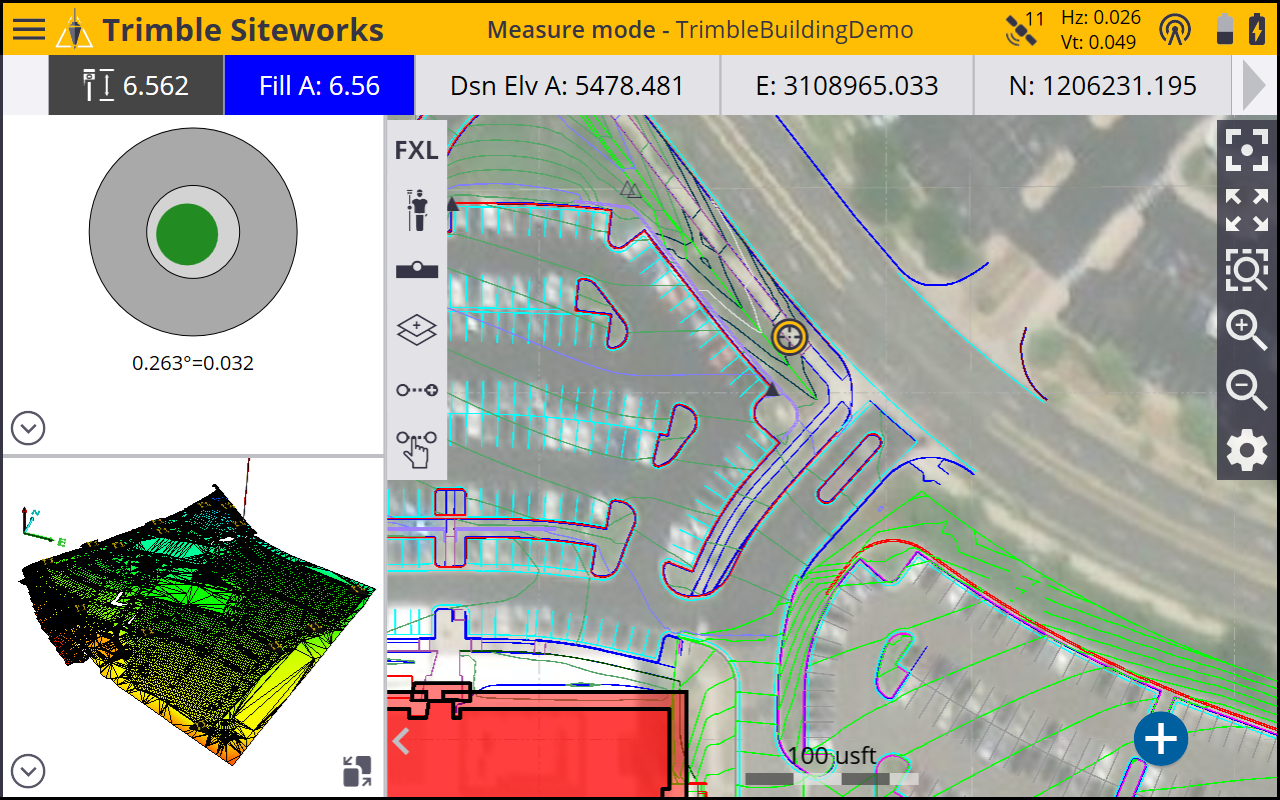Open the left chevron on map bottom
The height and width of the screenshot is (800, 1280).
tap(402, 741)
